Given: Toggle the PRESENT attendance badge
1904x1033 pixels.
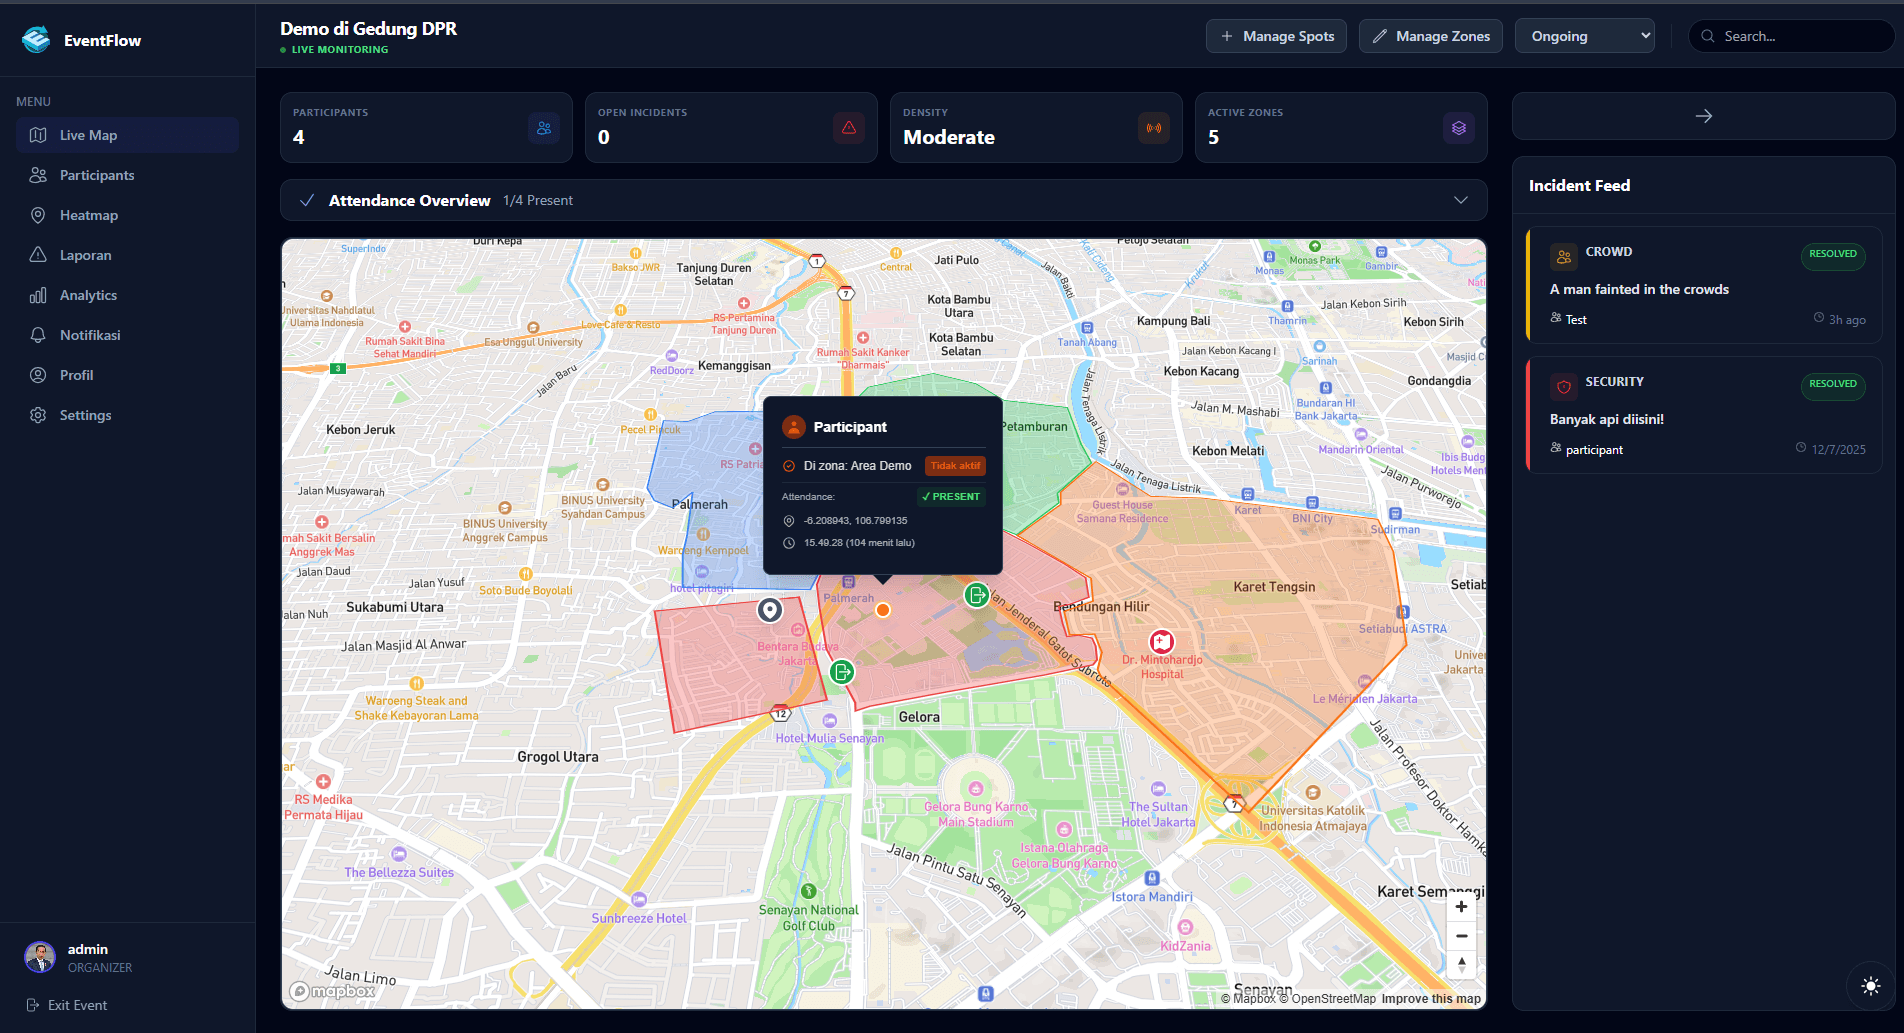Looking at the screenshot, I should [x=950, y=496].
